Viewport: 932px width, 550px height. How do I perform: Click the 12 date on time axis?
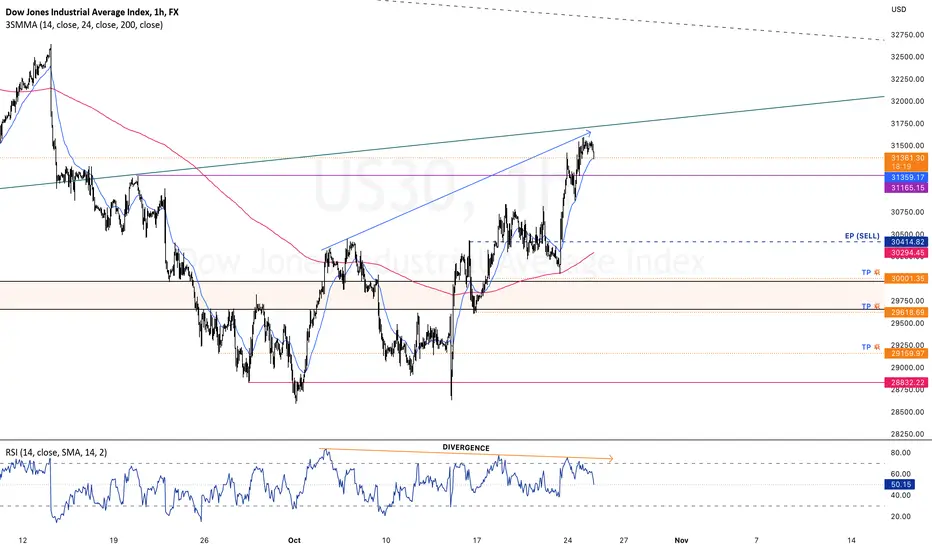point(23,540)
